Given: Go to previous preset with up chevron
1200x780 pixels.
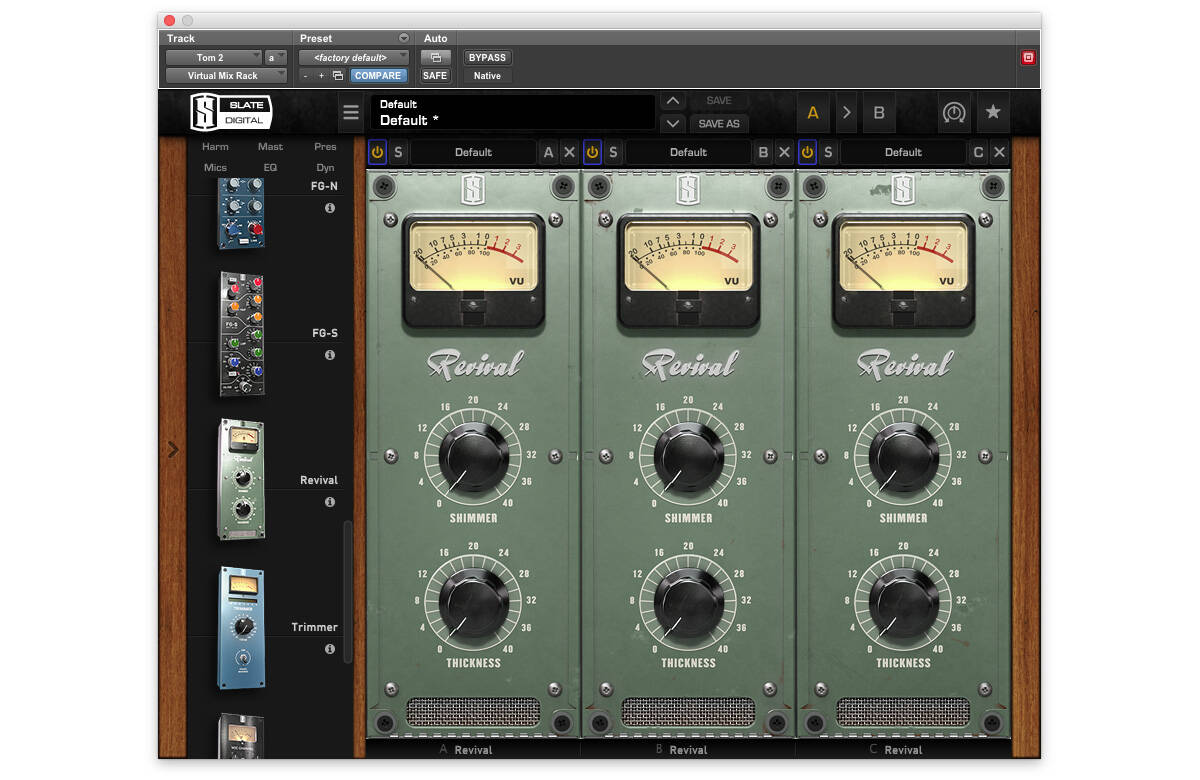Looking at the screenshot, I should coord(673,101).
